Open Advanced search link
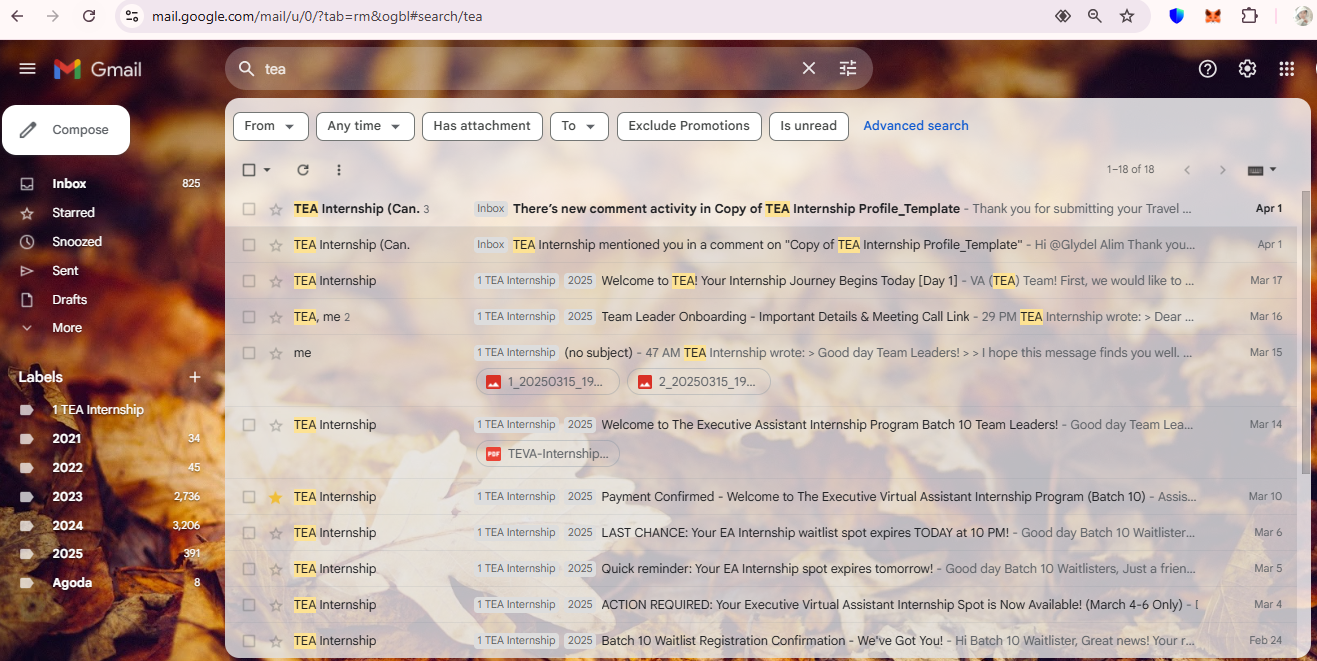Viewport: 1317px width, 661px height. (x=916, y=126)
